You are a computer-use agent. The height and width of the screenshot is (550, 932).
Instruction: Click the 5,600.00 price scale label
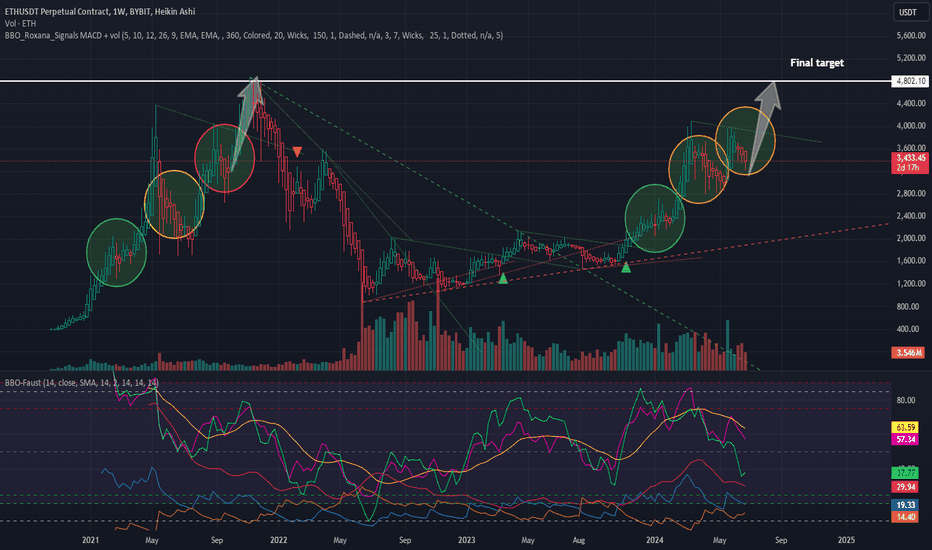tap(911, 36)
